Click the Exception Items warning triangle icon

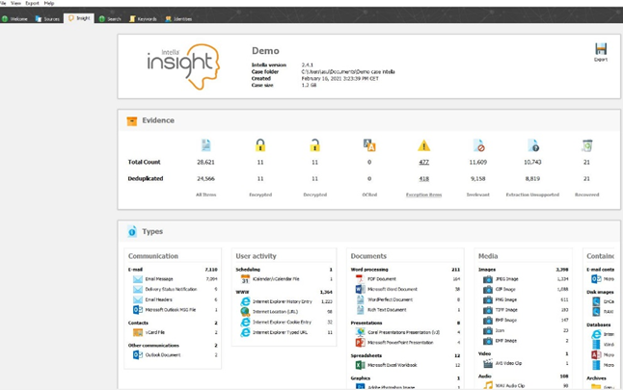coord(424,146)
